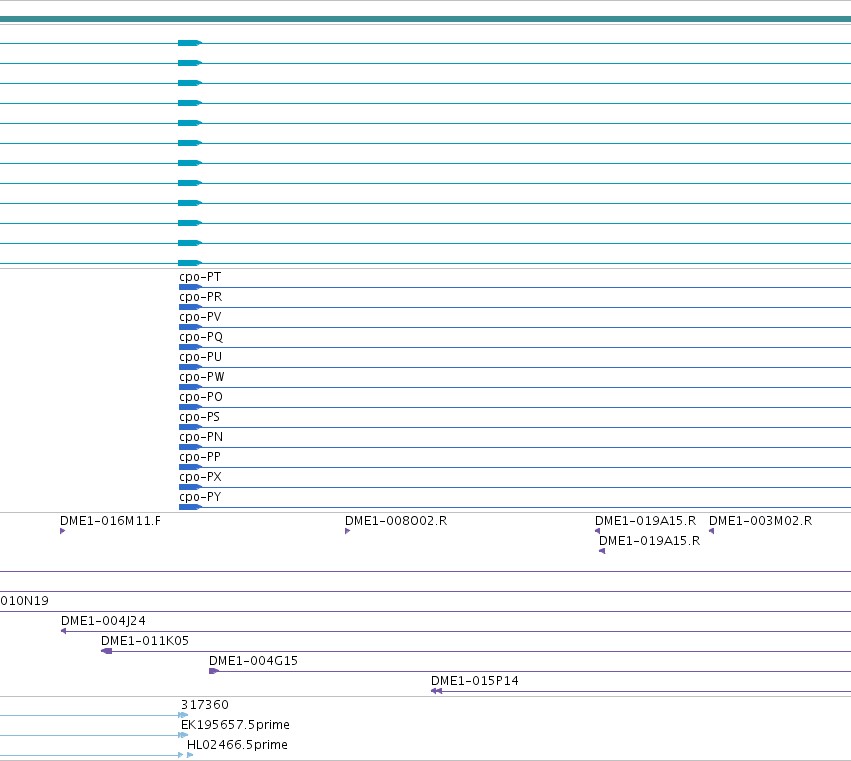The image size is (851, 761).
Task: Click the DME1-011K05 clone label
Action: click(145, 641)
